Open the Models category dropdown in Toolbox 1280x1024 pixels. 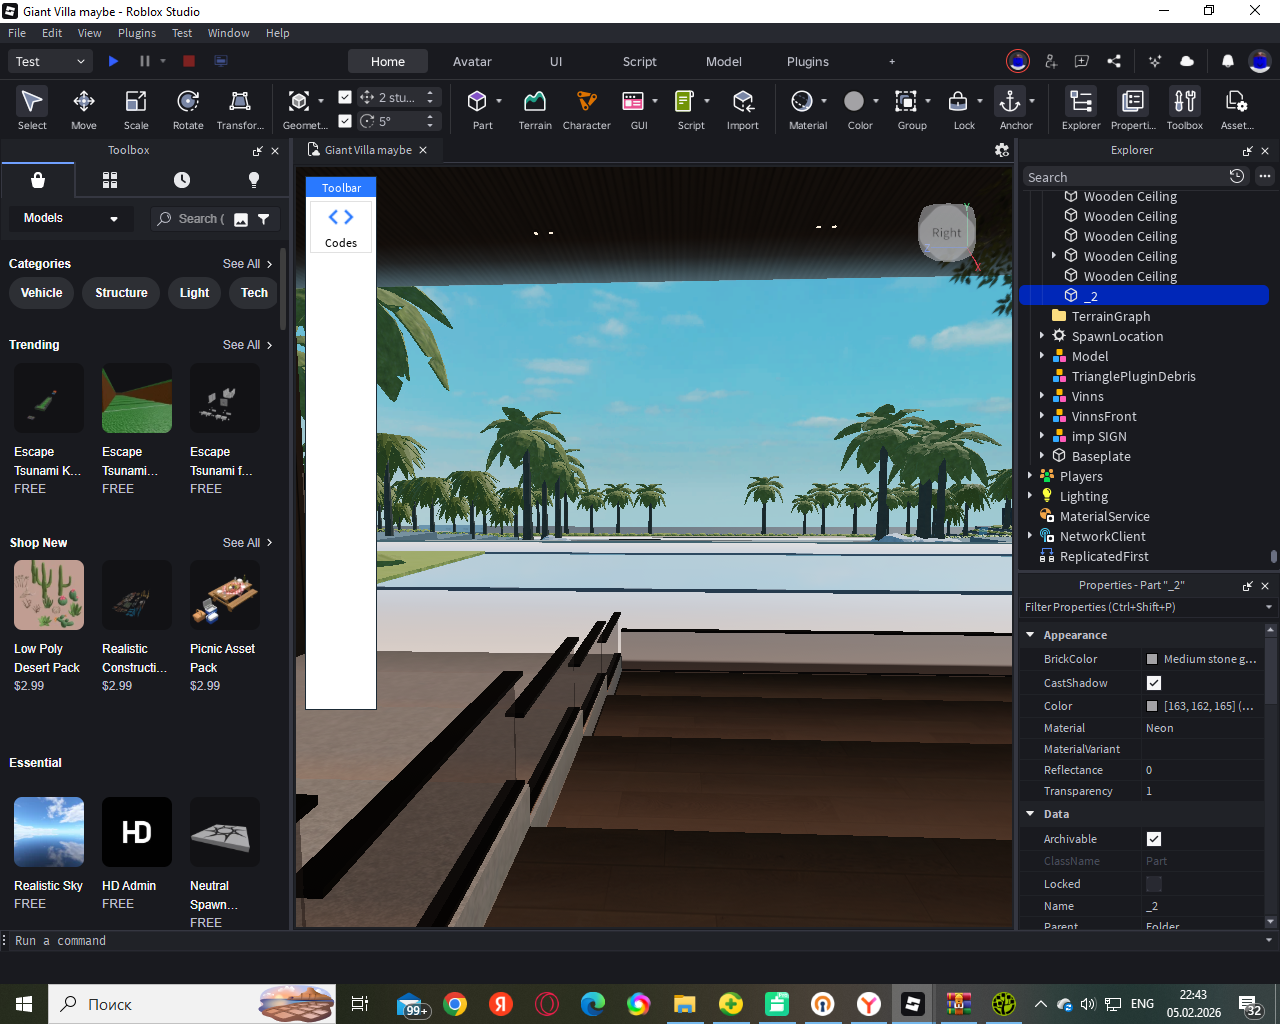tap(71, 218)
